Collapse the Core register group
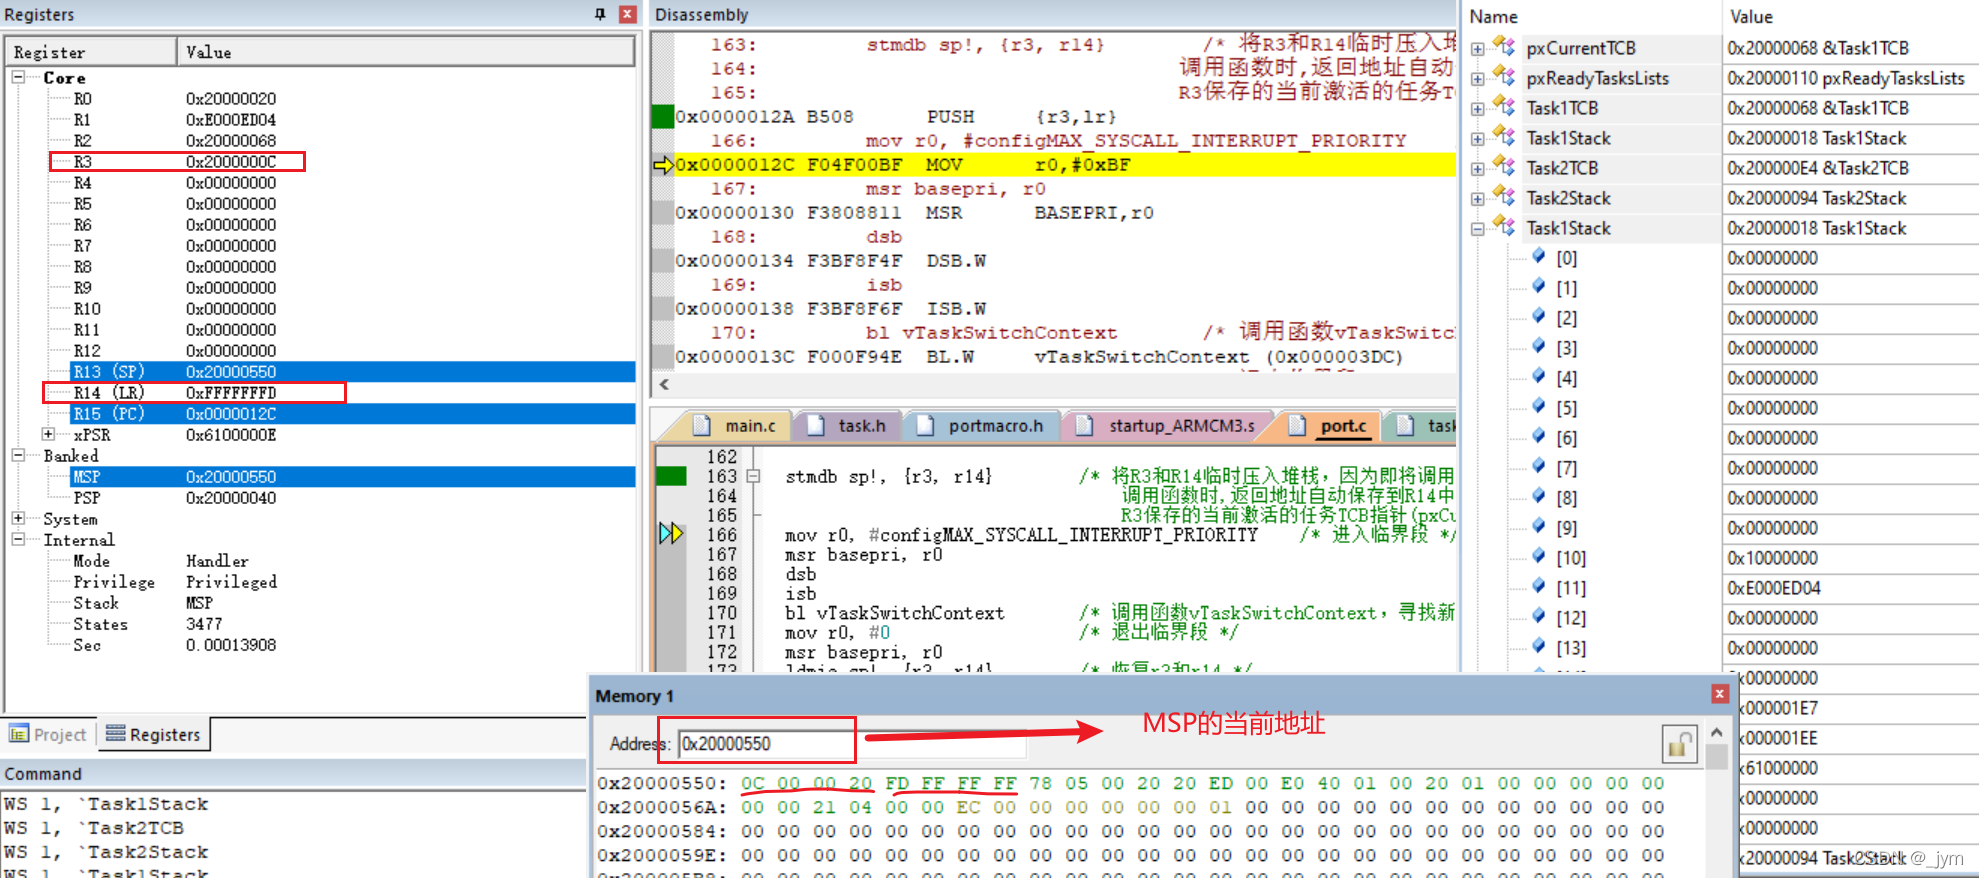Screen dimensions: 1979x878 coord(18,77)
